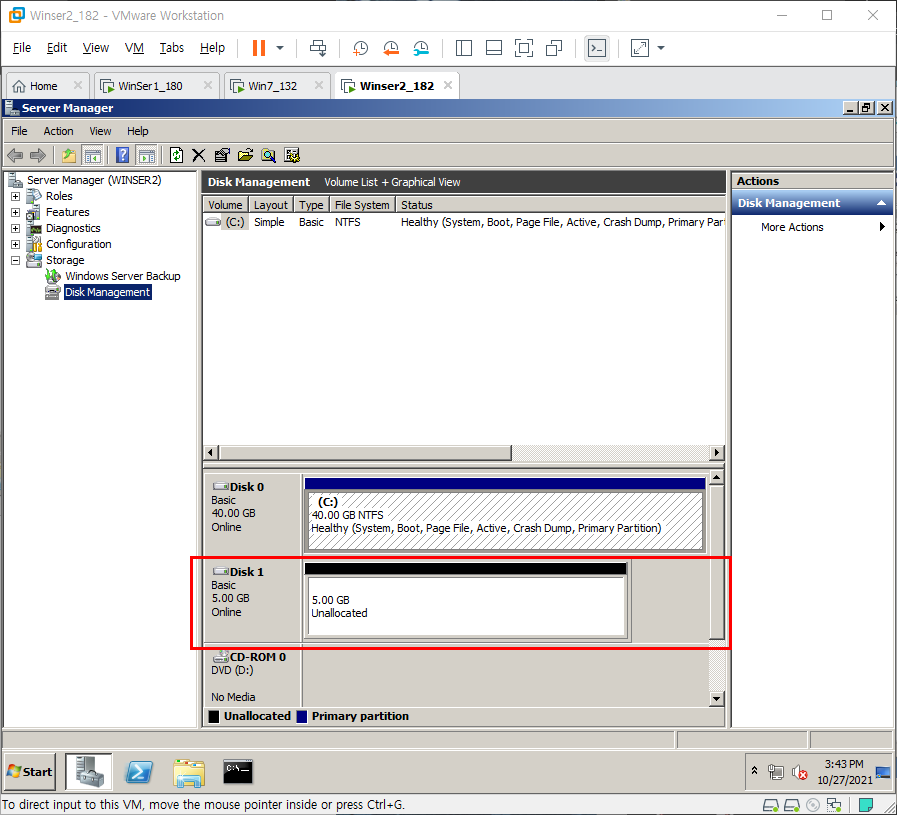Click the Forward arrow in Server Manager toolbar
This screenshot has height=815, width=897.
click(38, 155)
